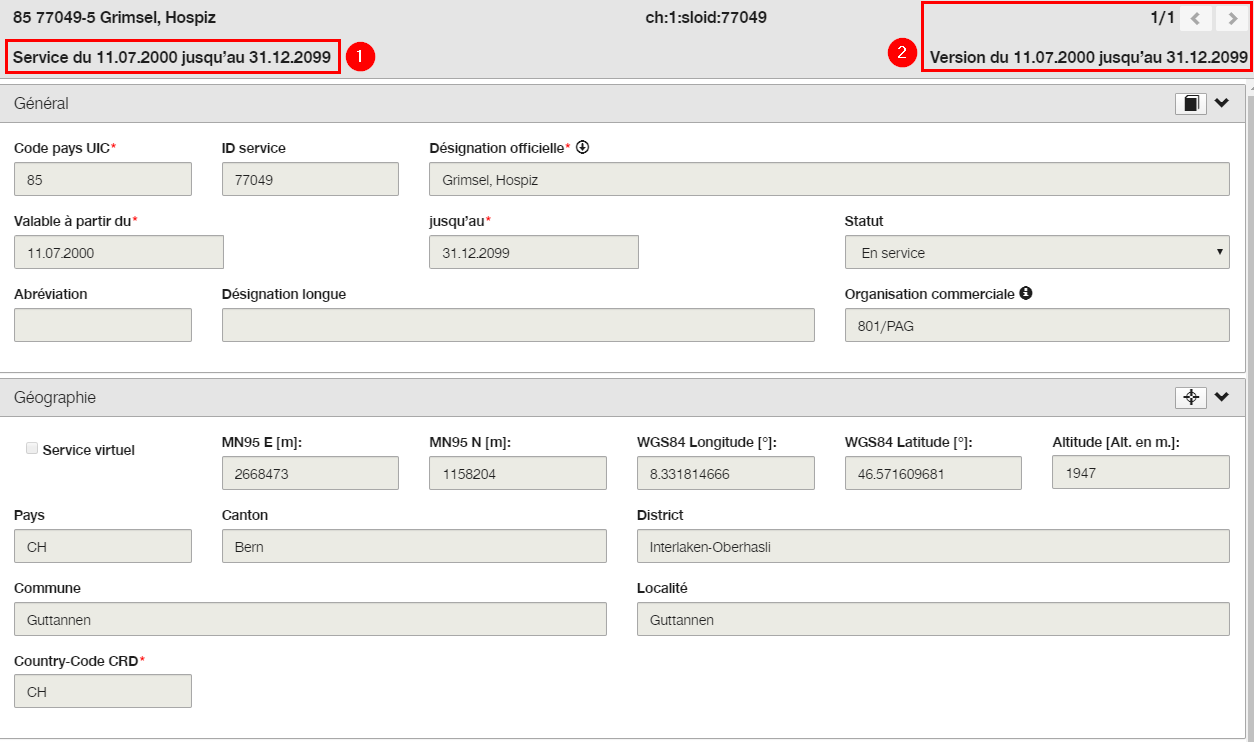
Task: Click the Altitude input field
Action: (x=1141, y=472)
